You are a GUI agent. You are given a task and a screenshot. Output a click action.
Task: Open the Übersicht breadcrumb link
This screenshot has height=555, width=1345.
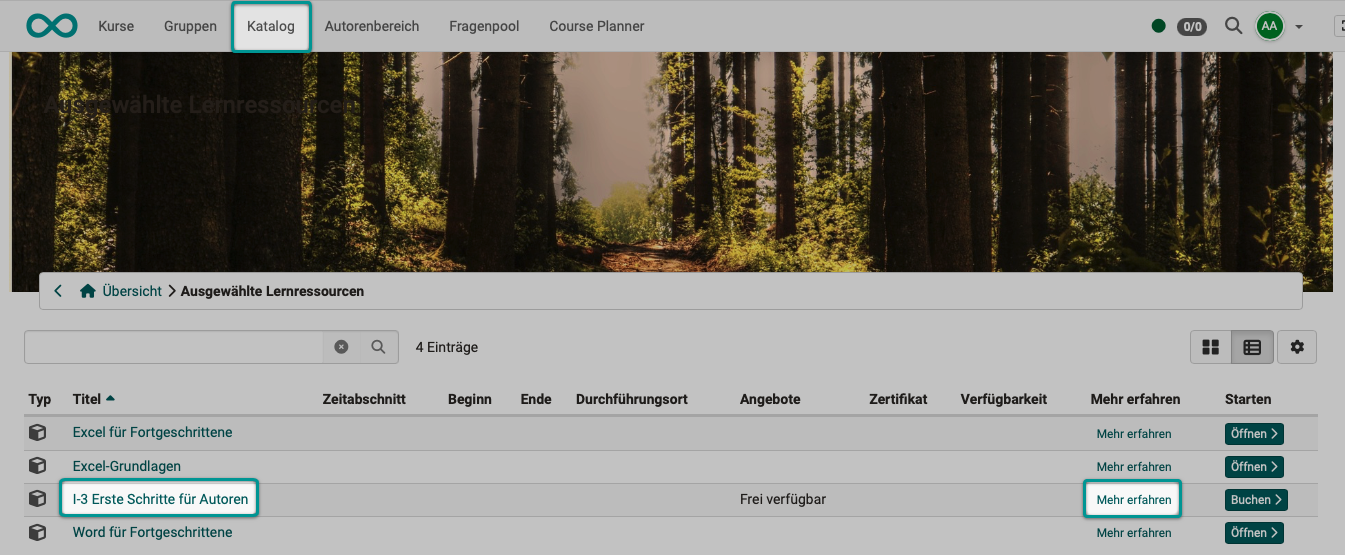131,291
